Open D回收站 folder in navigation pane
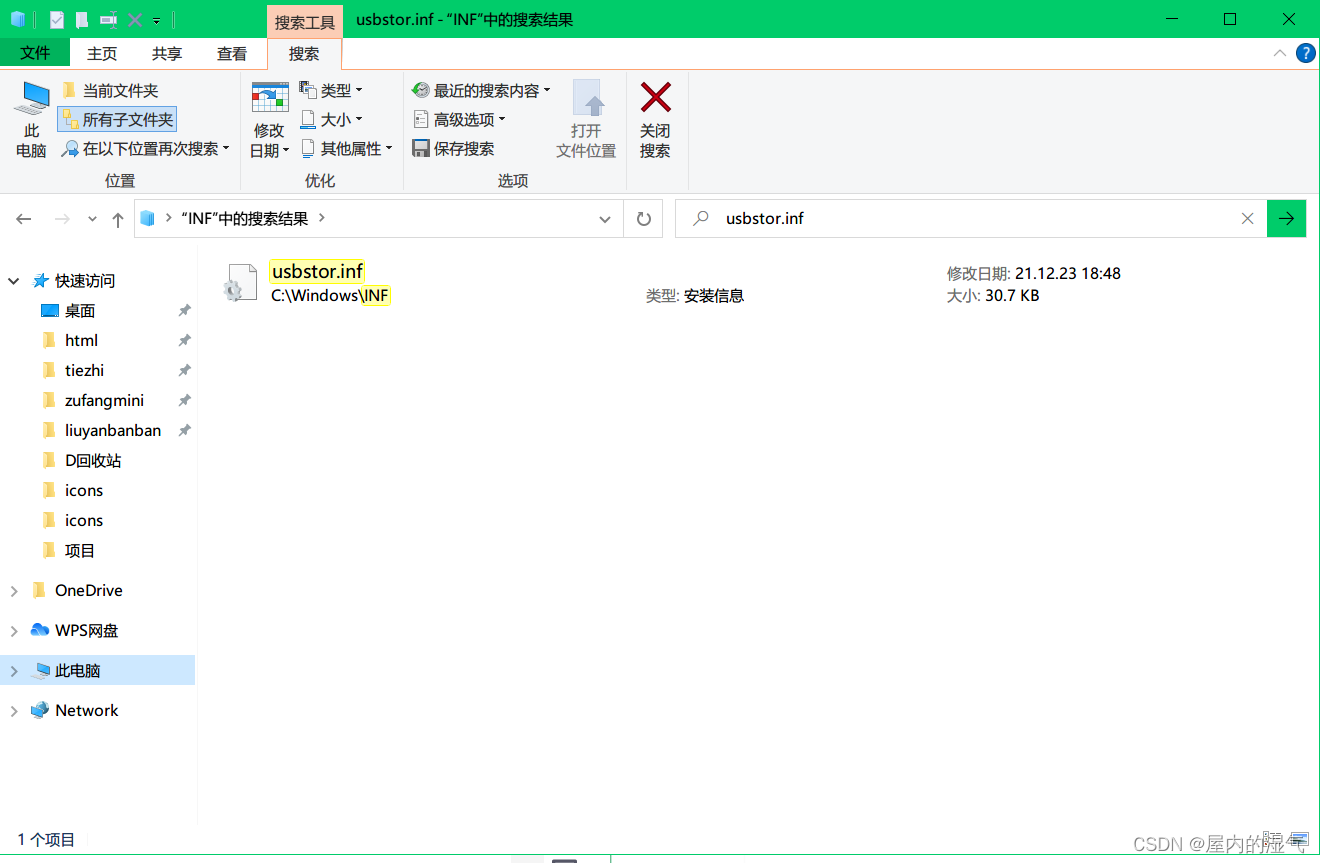 (93, 461)
